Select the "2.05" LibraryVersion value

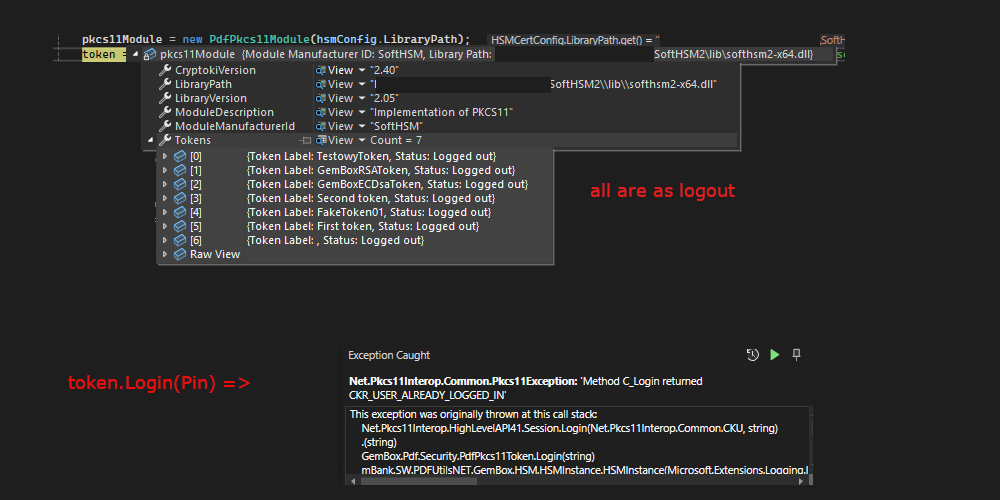(385, 98)
